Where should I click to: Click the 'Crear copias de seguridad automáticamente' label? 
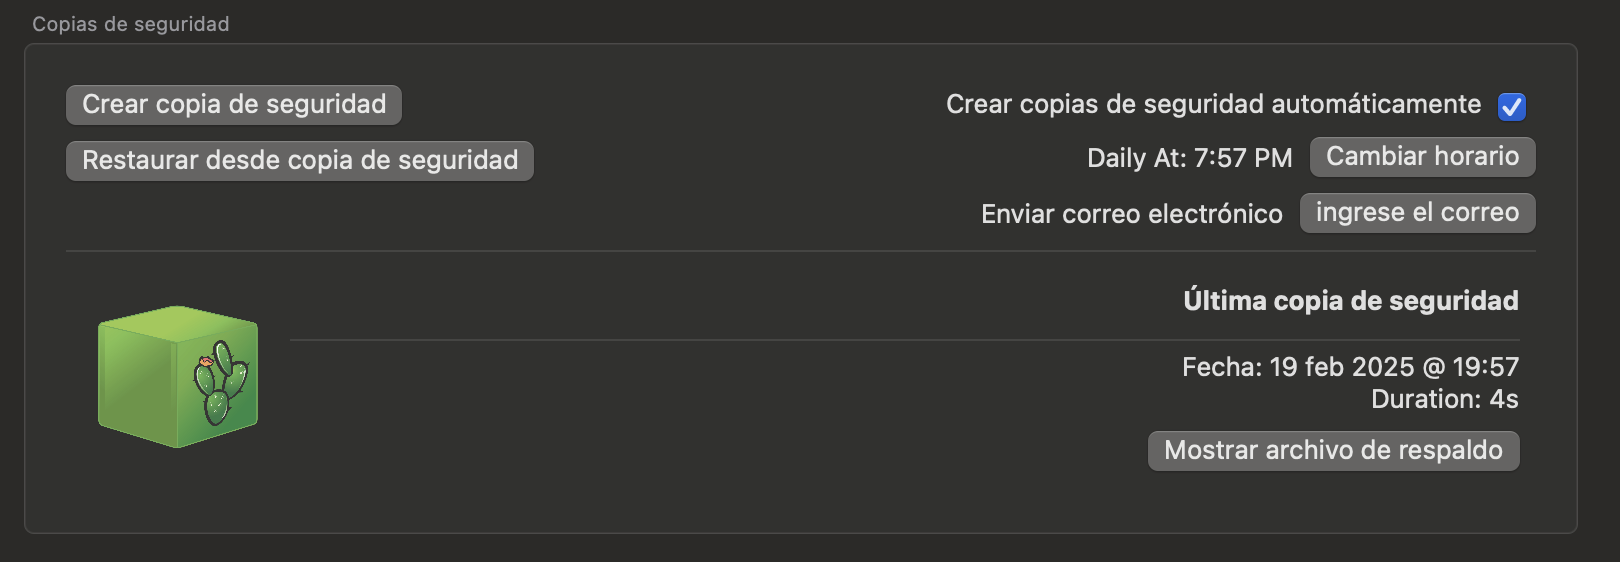(1213, 104)
